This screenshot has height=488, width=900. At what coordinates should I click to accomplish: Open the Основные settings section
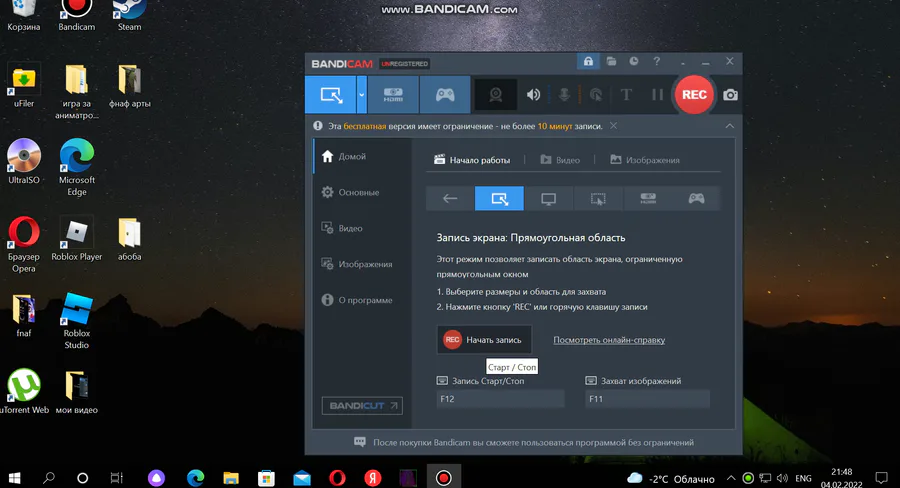coord(363,192)
